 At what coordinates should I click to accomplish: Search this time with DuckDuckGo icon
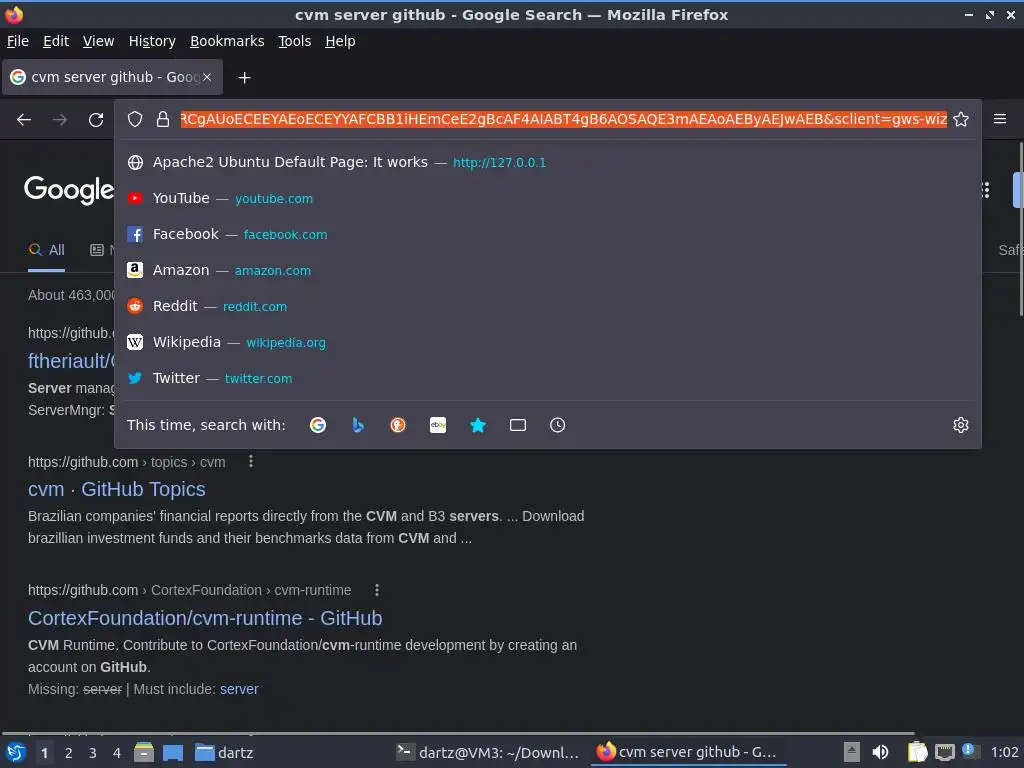(398, 425)
